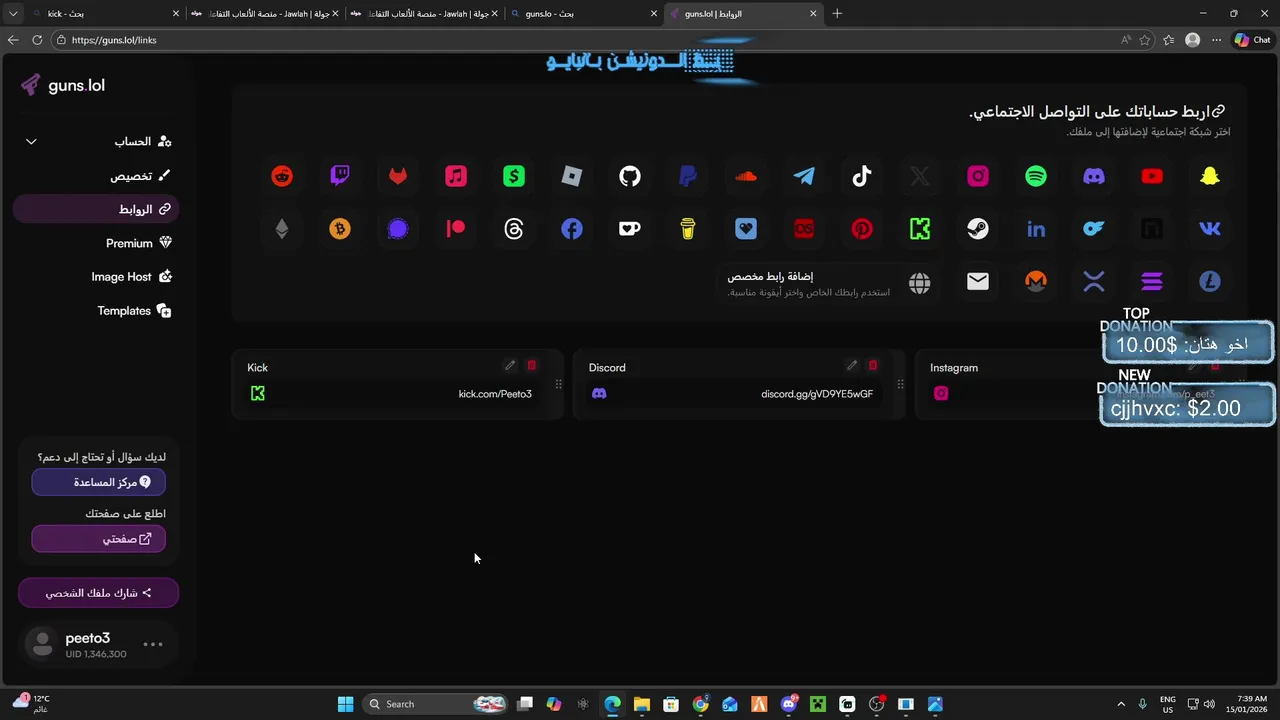Edit the Discord link with pencil icon
The height and width of the screenshot is (720, 1280).
coord(852,366)
